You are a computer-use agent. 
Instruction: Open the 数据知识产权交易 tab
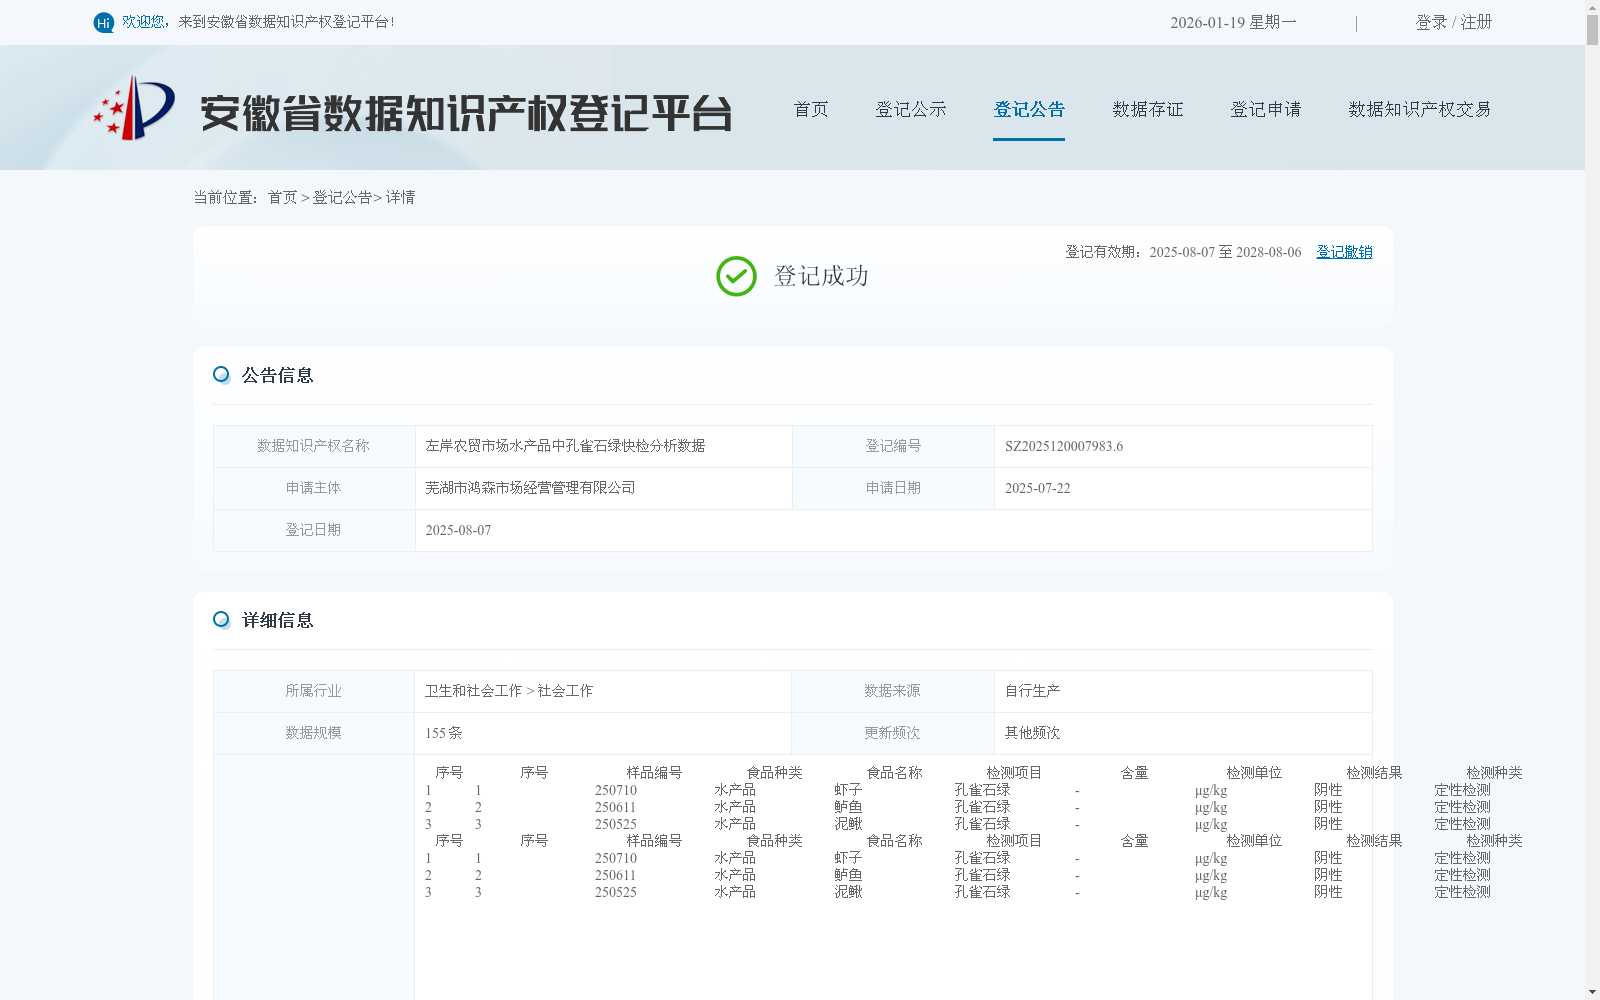1420,109
